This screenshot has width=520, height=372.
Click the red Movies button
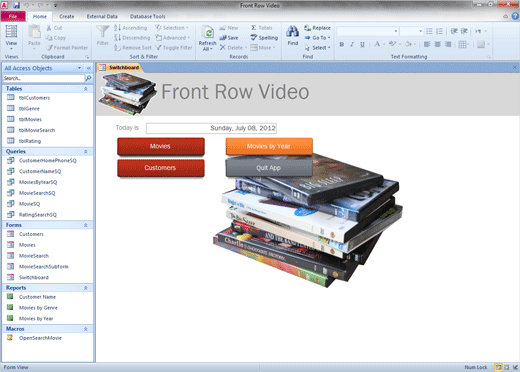click(x=161, y=146)
